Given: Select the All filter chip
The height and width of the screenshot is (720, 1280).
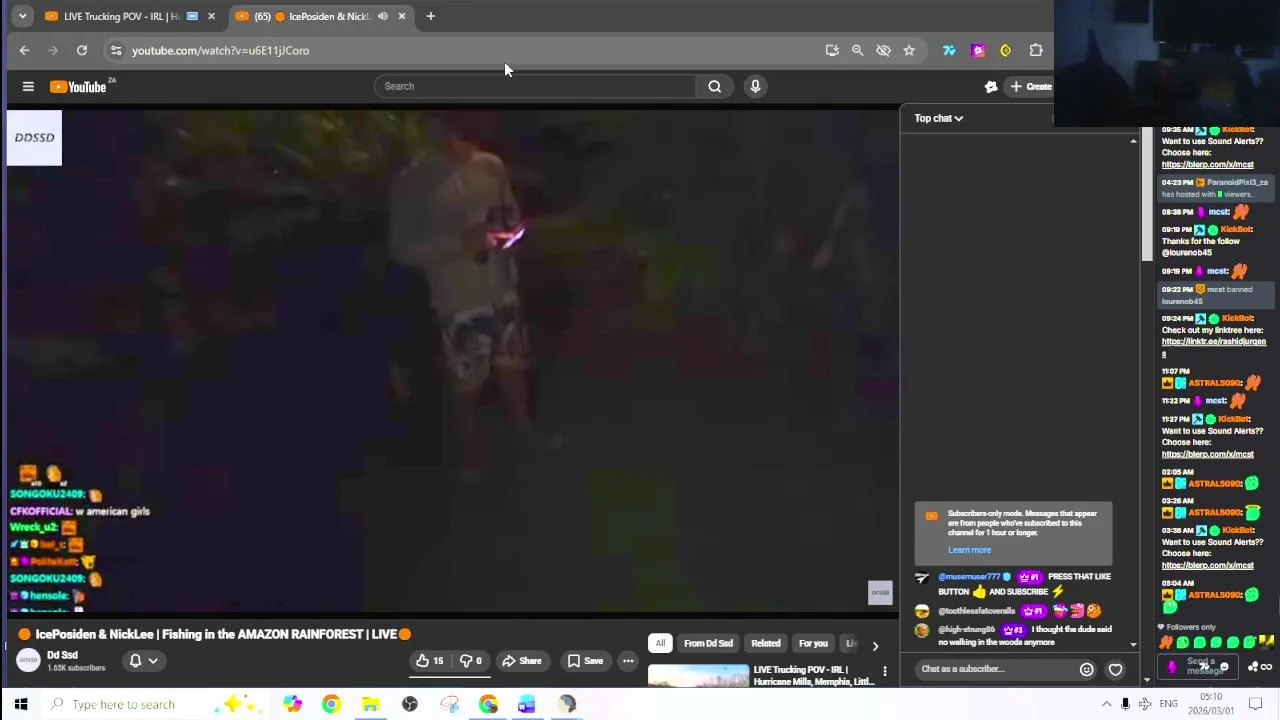Looking at the screenshot, I should 660,643.
